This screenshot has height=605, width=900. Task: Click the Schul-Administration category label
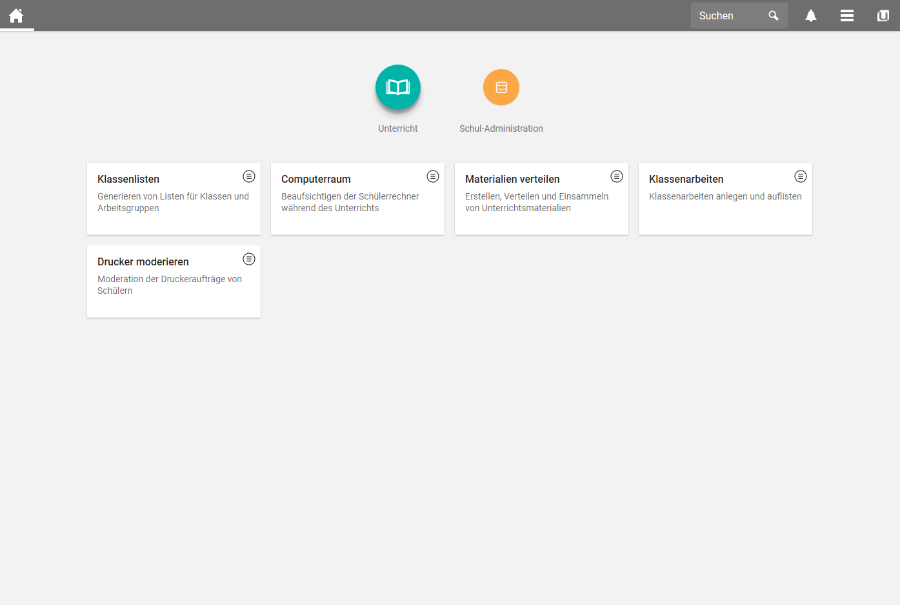point(501,129)
